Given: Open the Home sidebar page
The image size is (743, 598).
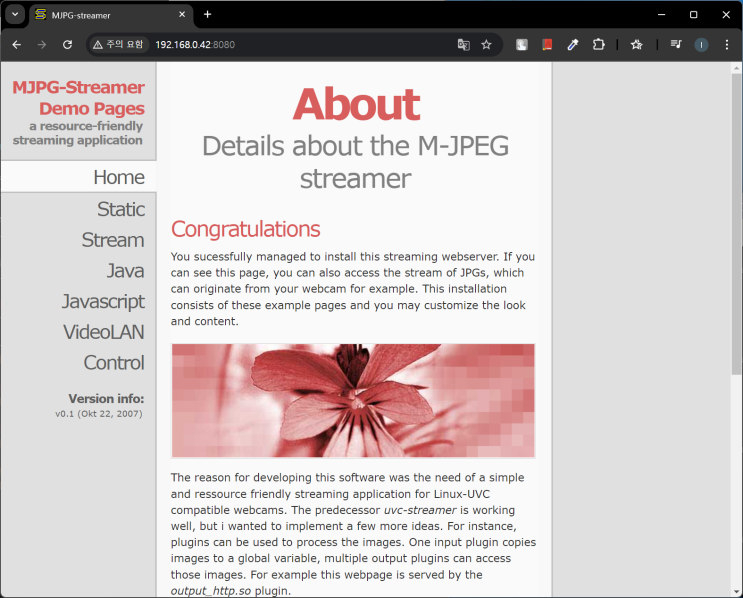Looking at the screenshot, I should [x=119, y=177].
